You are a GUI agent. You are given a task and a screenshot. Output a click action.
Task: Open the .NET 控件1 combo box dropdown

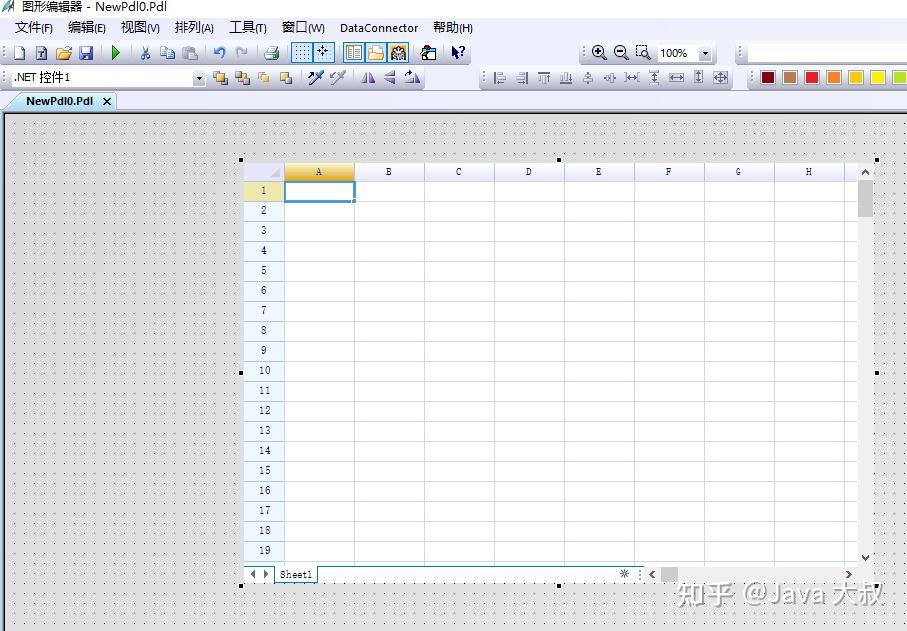199,76
